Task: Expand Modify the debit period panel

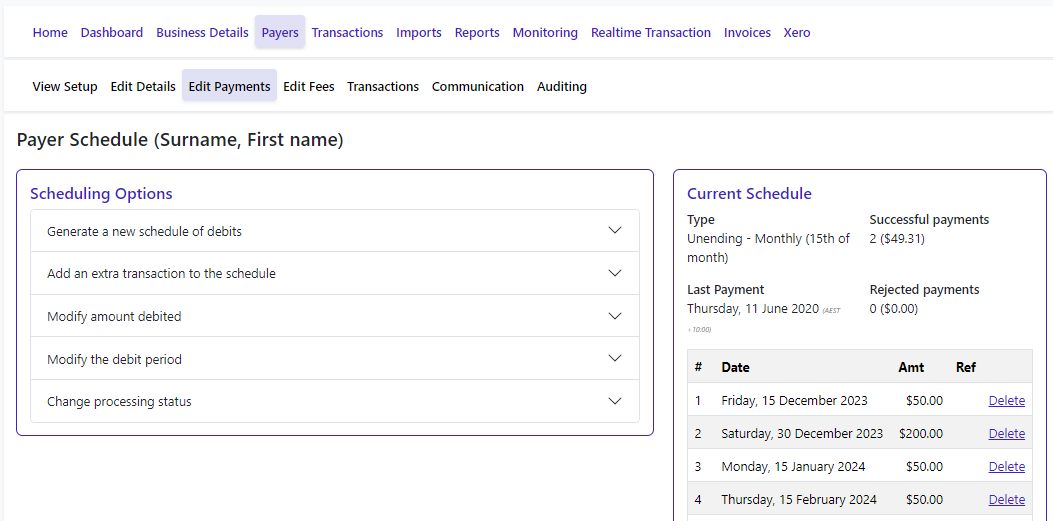Action: (334, 359)
